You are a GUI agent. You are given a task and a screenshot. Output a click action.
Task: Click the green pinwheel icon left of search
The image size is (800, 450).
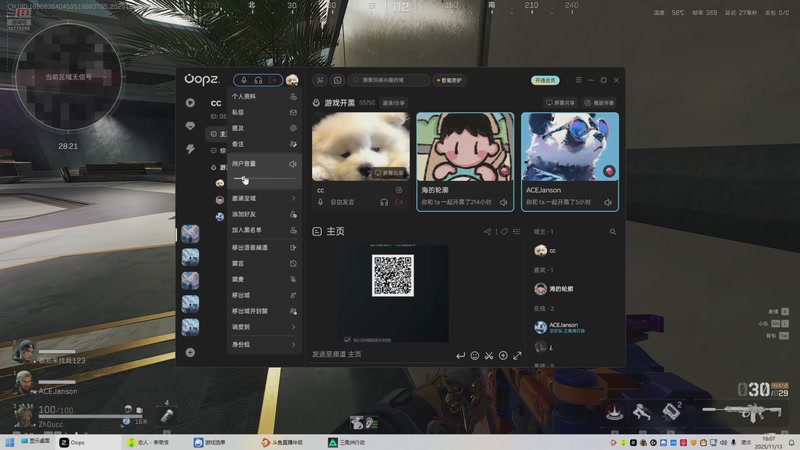tap(320, 80)
